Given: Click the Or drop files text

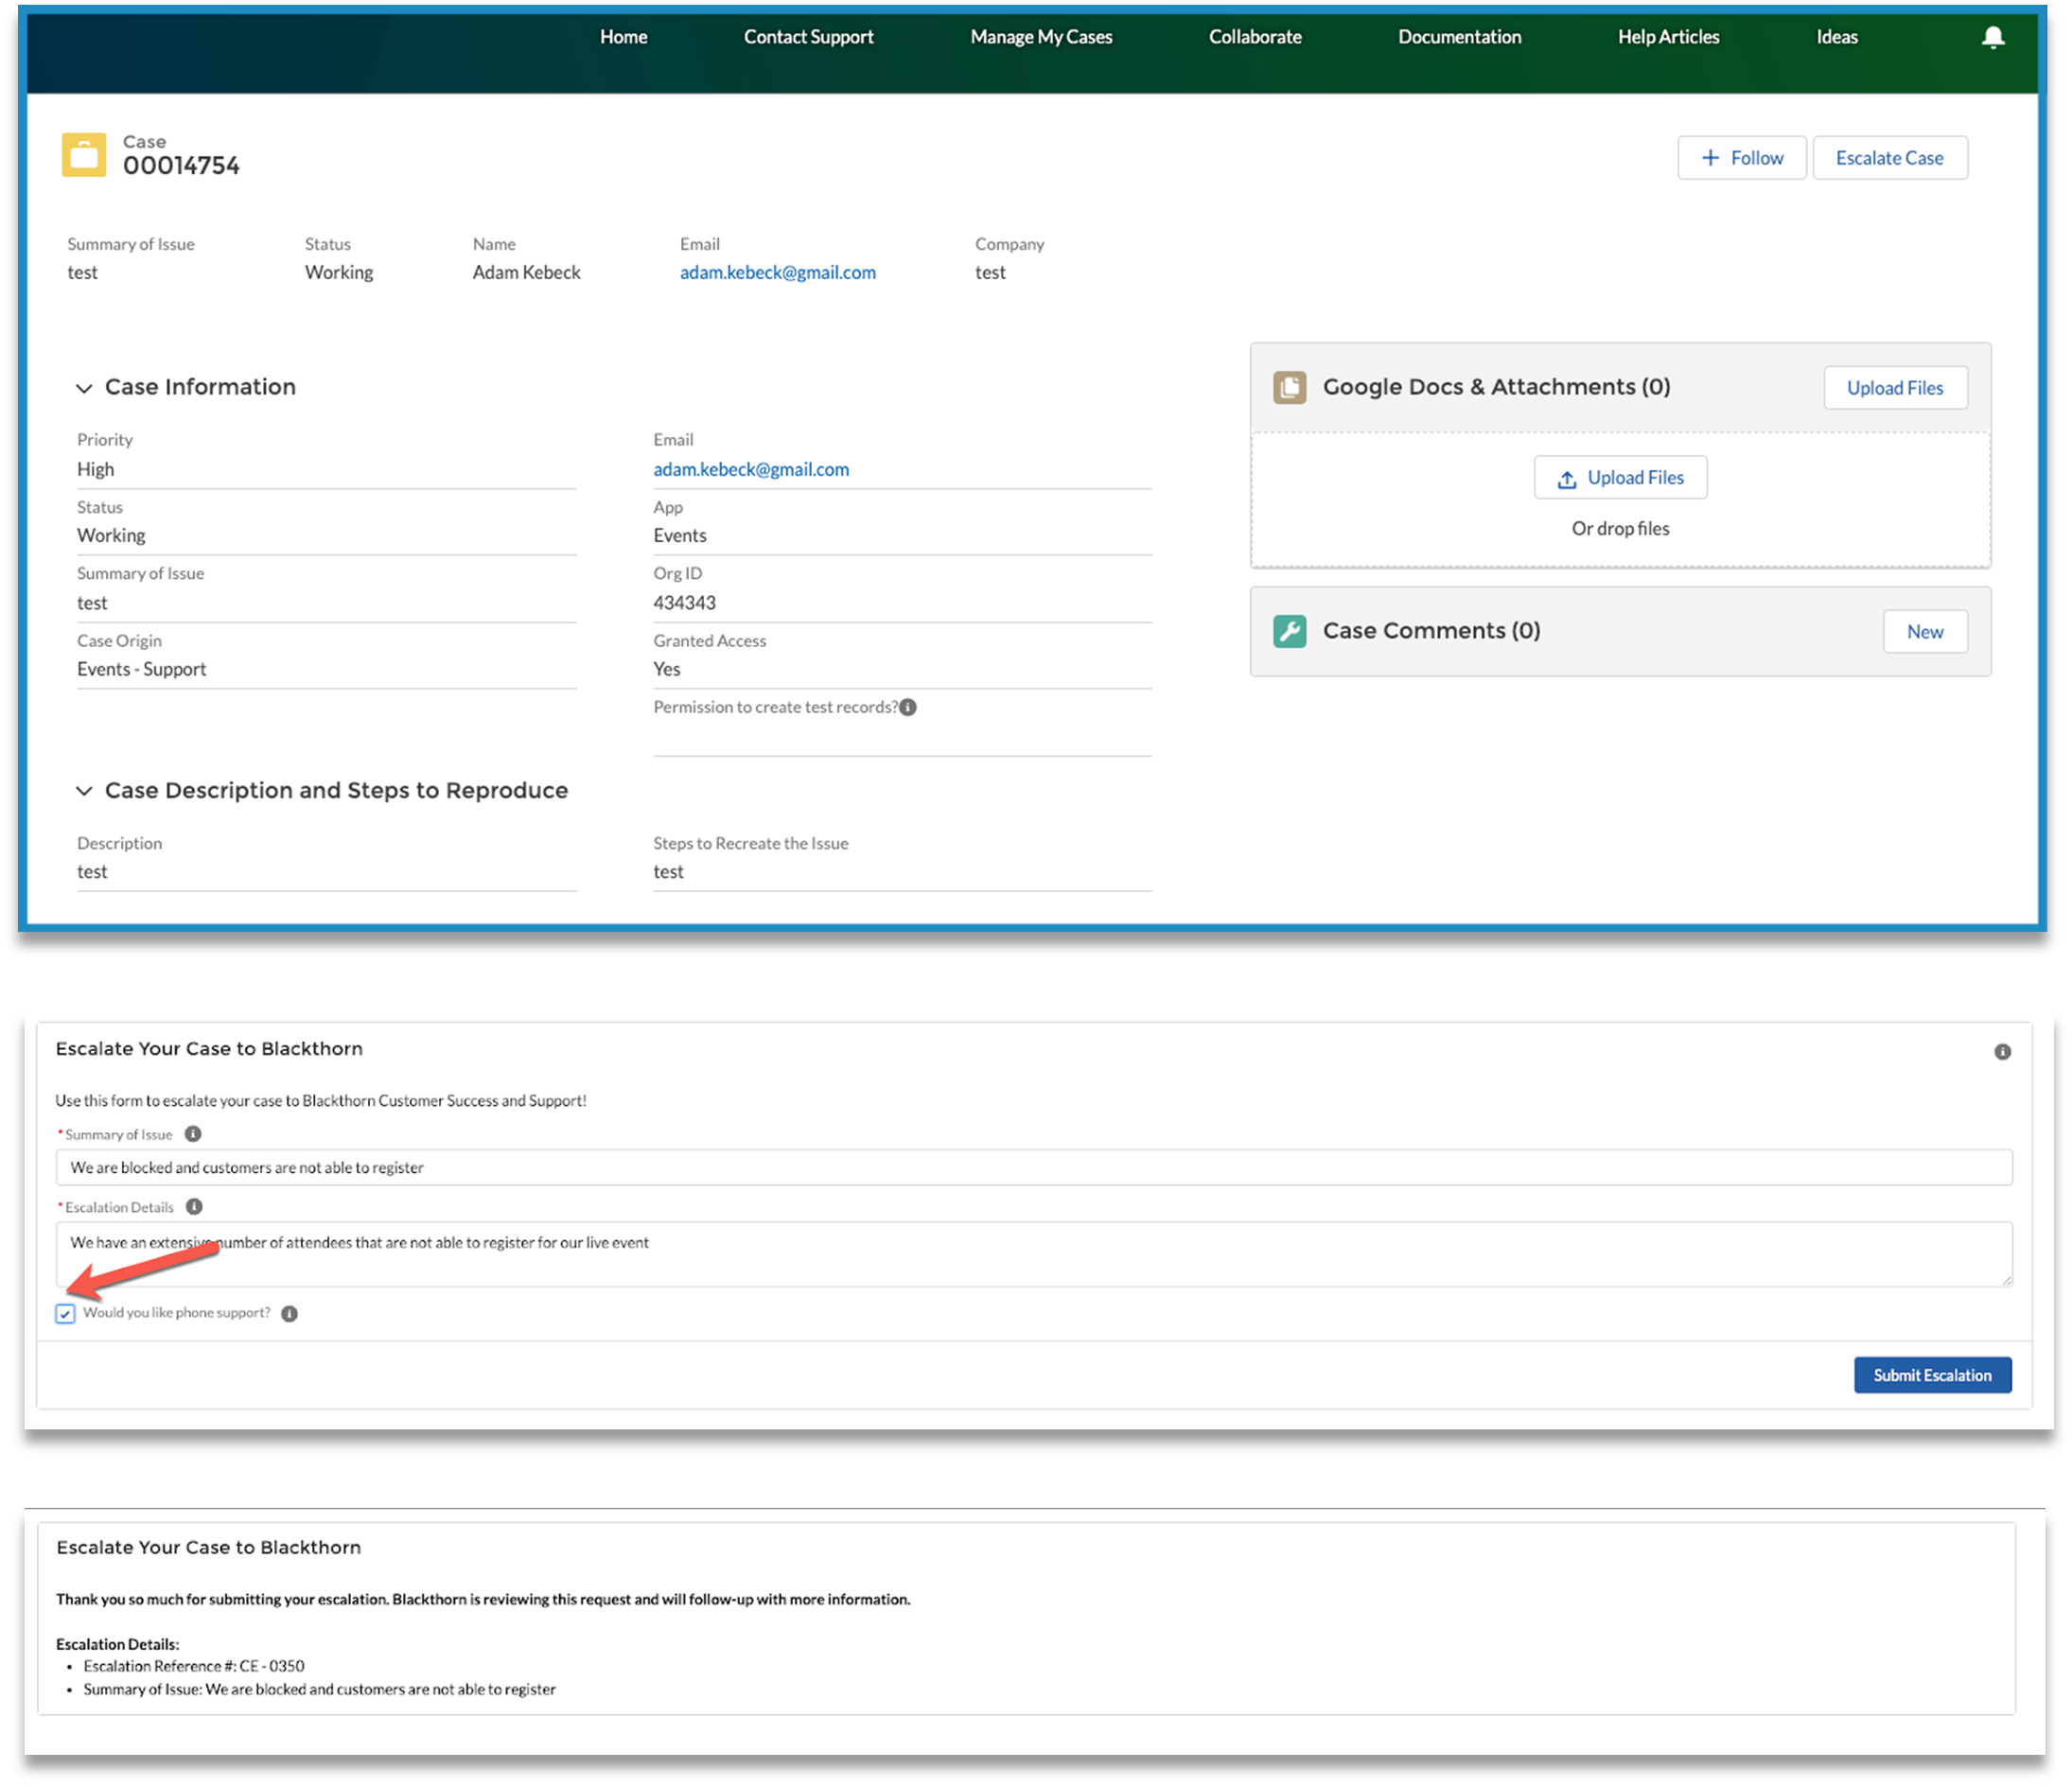Looking at the screenshot, I should click(x=1620, y=529).
